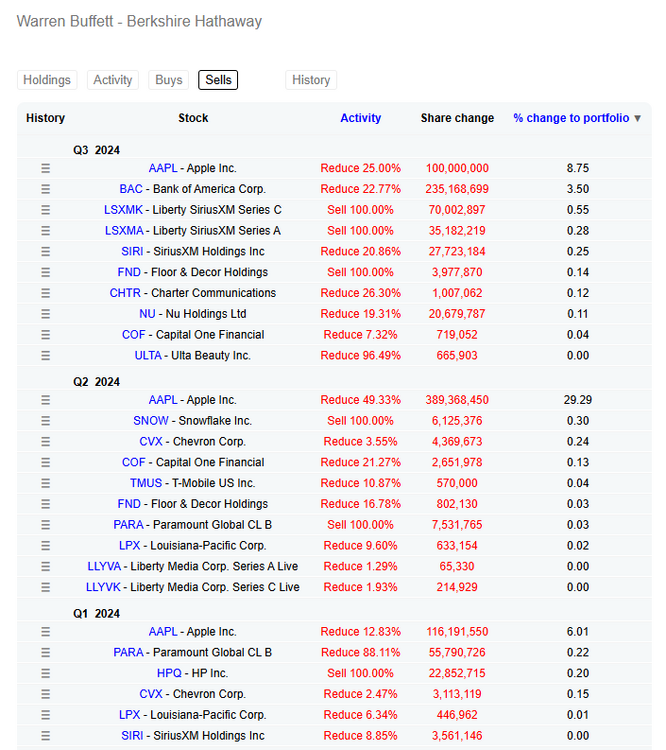The width and height of the screenshot is (666, 750).
Task: Open LSXMA ticker link
Action: point(124,231)
